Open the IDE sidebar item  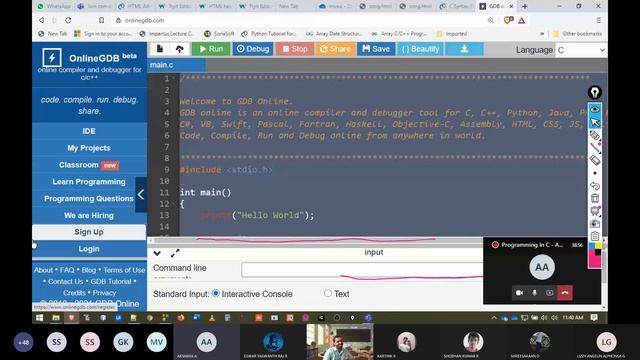tap(89, 131)
